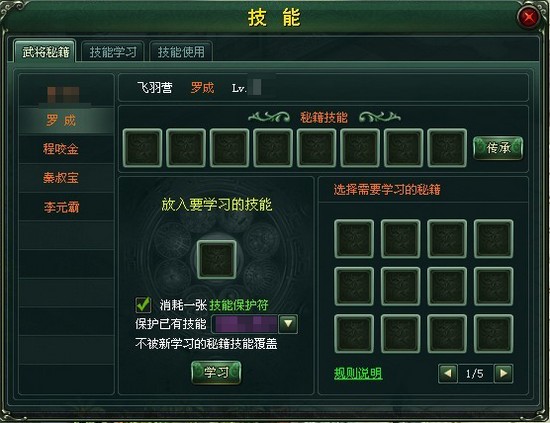Viewport: 550px width, 423px height.
Task: Go to next page of 秘籍 list
Action: (x=503, y=374)
